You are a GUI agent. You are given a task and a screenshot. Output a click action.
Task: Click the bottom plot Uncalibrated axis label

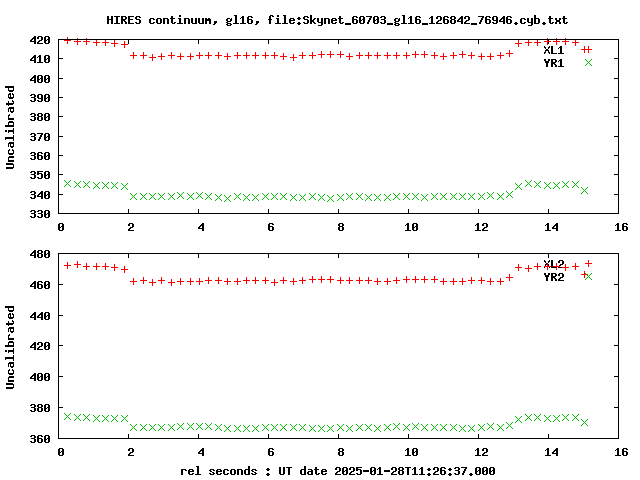(x=10, y=347)
